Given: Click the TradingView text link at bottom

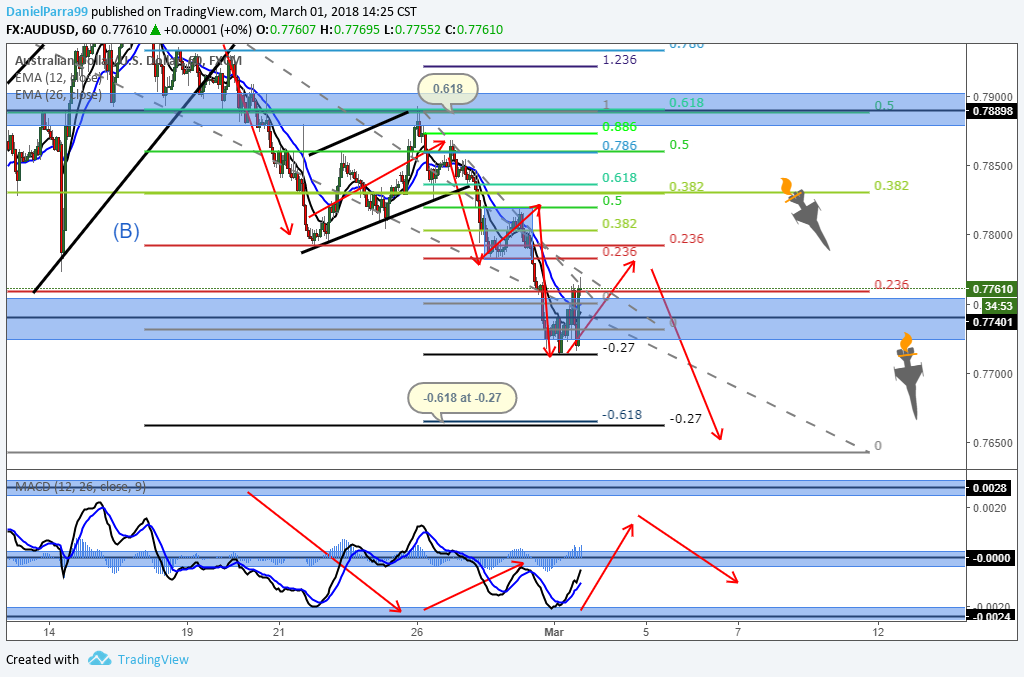Looking at the screenshot, I should click(x=153, y=659).
